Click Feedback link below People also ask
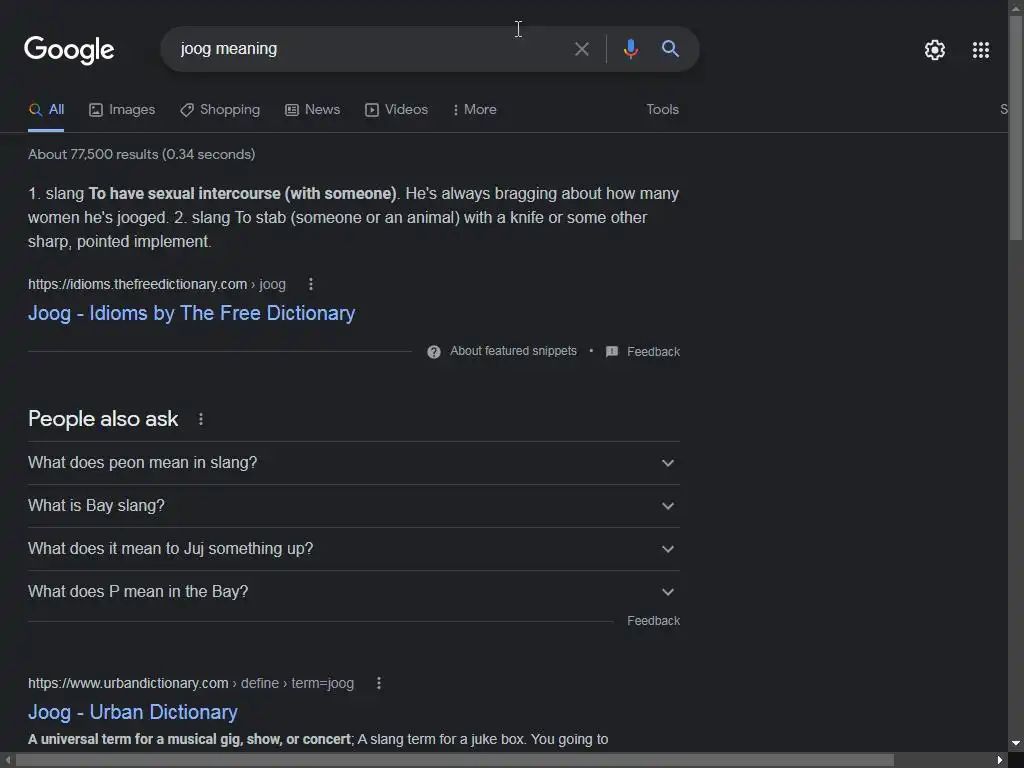Viewport: 1024px width, 768px height. pyautogui.click(x=653, y=621)
